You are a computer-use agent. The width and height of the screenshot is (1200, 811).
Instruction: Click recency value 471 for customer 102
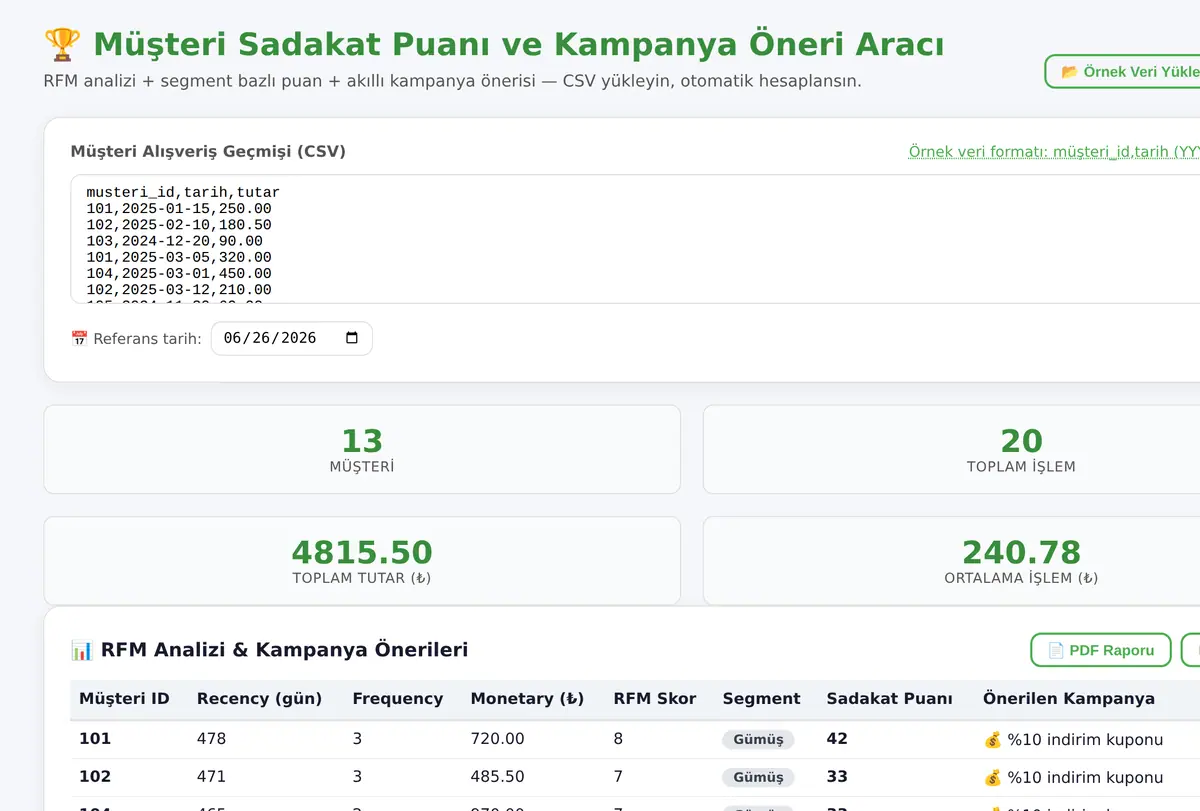211,777
